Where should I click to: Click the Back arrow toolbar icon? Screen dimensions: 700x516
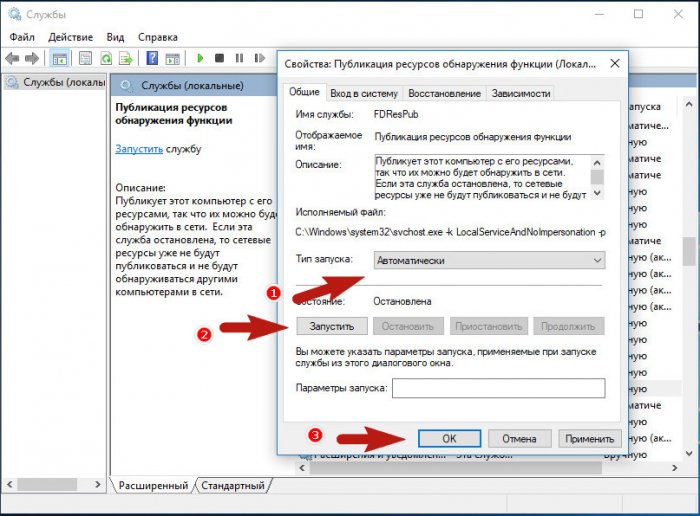(x=12, y=58)
